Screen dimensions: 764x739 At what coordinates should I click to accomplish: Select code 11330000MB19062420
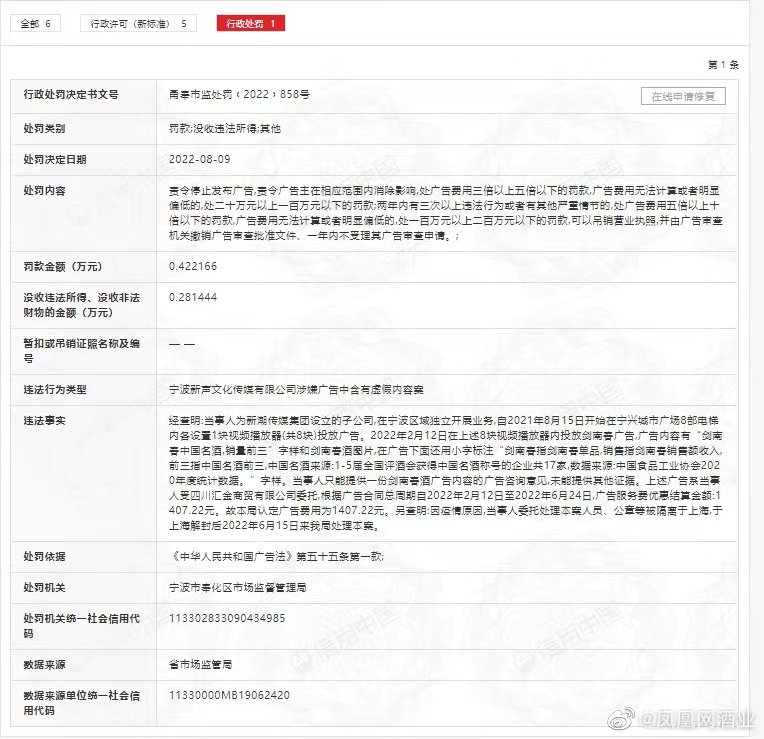tap(229, 695)
